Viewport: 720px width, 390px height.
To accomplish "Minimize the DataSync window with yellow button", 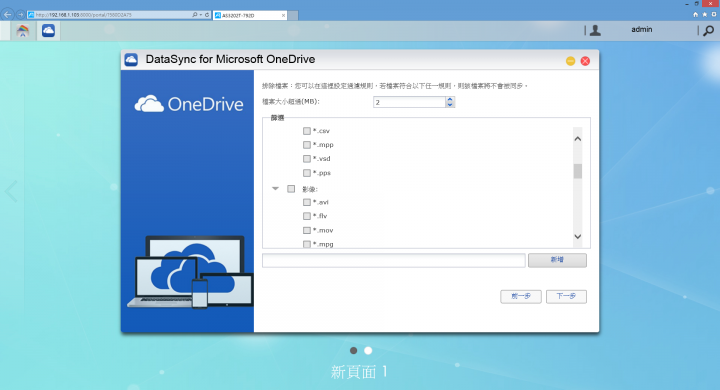I will (x=570, y=61).
